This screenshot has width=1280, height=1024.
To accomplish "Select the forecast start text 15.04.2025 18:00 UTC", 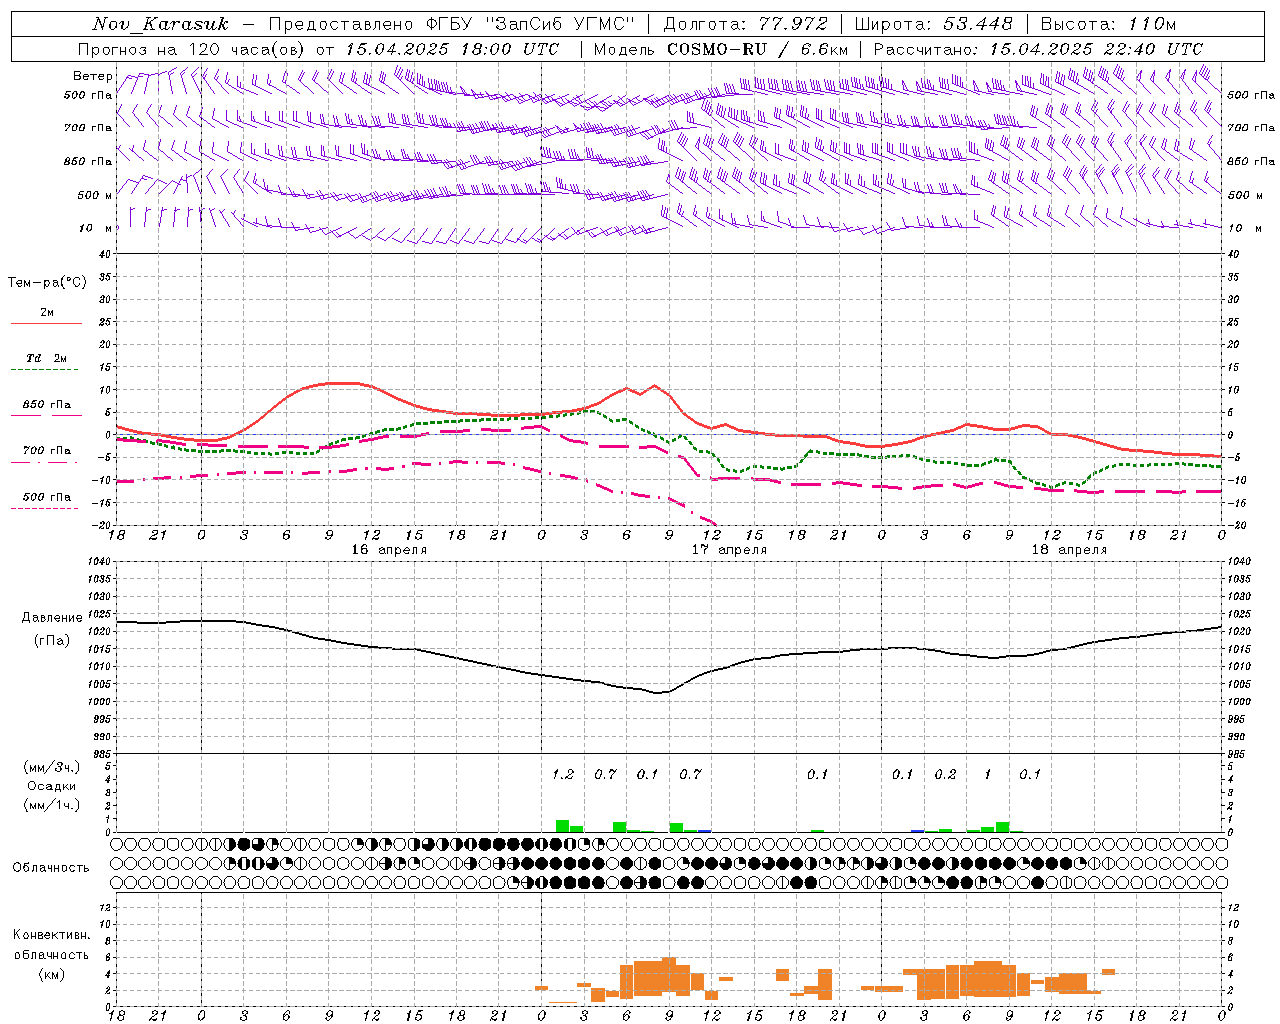I will click(x=452, y=49).
